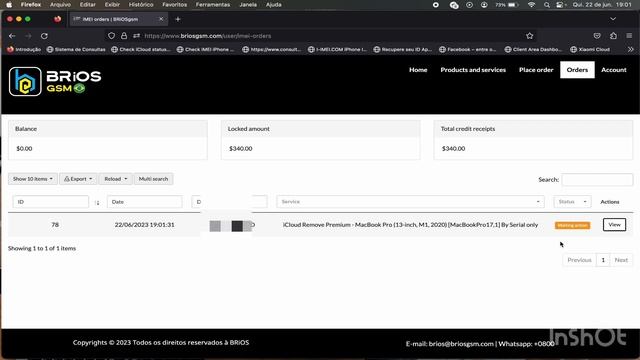Open Client Area Dashboard bookmark
Image resolution: width=640 pixels, height=360 pixels.
533,49
